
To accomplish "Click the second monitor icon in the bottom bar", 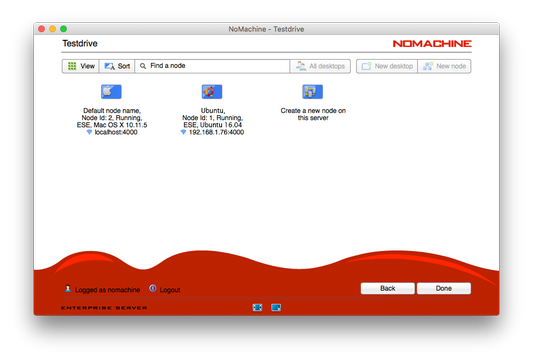I will click(x=276, y=308).
